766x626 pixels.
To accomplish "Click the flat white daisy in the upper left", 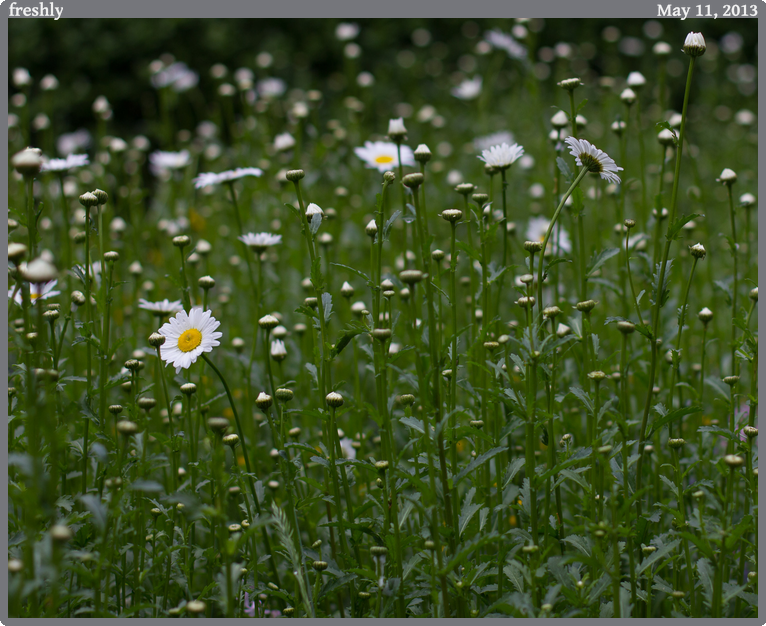I will click(x=227, y=177).
